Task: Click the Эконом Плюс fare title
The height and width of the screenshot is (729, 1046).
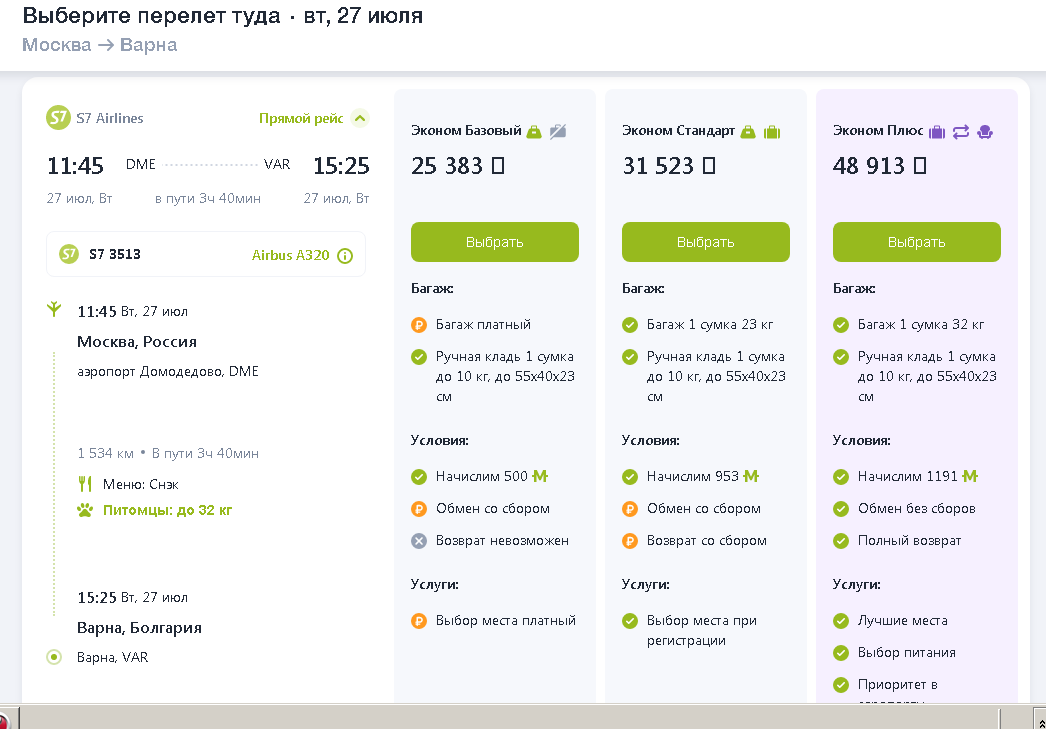Action: [878, 131]
